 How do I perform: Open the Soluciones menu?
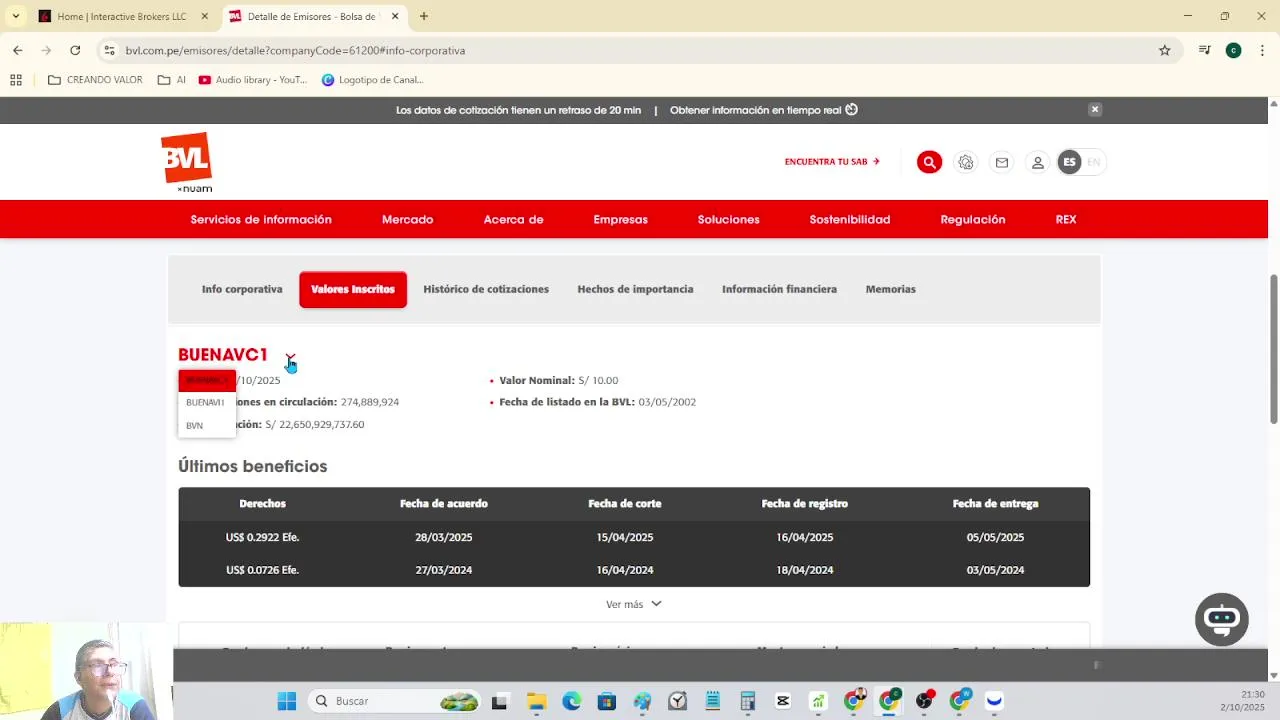[x=728, y=219]
